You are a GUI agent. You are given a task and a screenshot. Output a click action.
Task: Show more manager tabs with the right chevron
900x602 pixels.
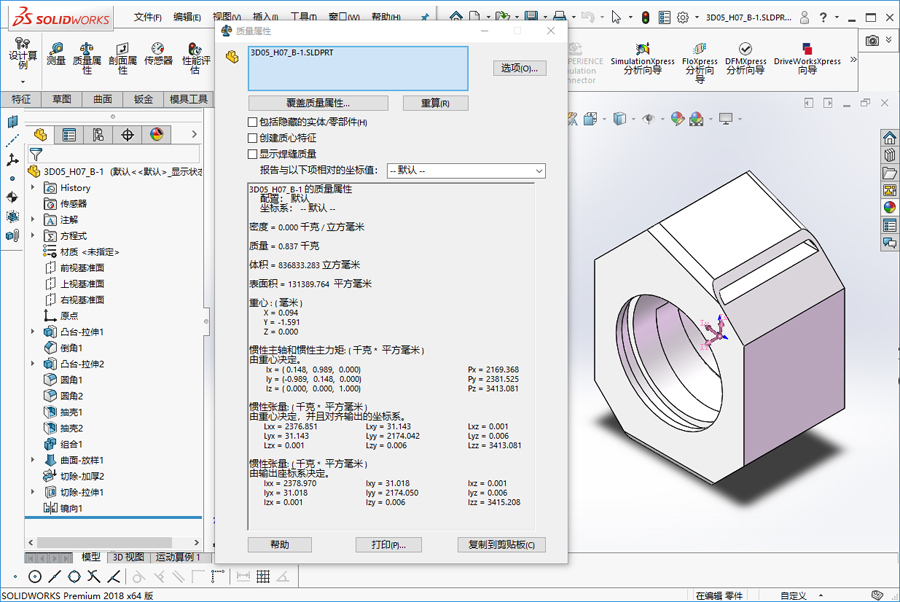[x=195, y=134]
